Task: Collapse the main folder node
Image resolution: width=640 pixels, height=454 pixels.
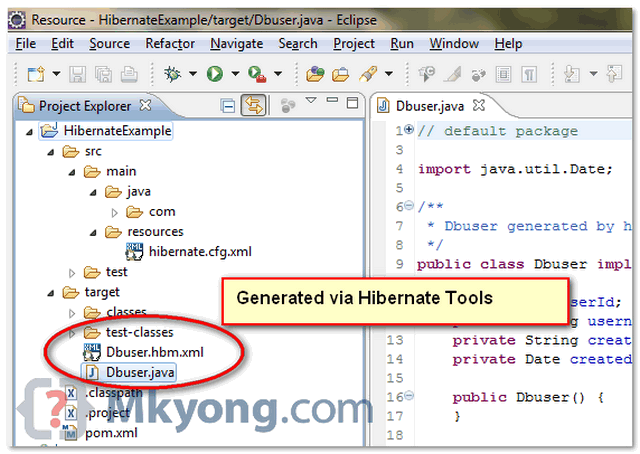Action: click(72, 173)
